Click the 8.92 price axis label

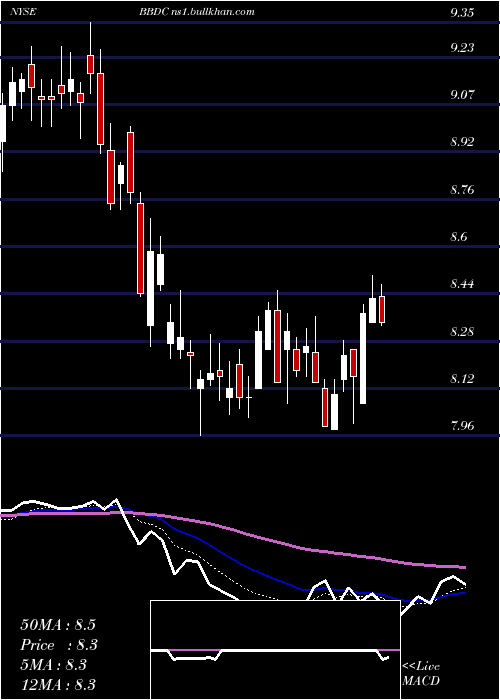pyautogui.click(x=462, y=142)
